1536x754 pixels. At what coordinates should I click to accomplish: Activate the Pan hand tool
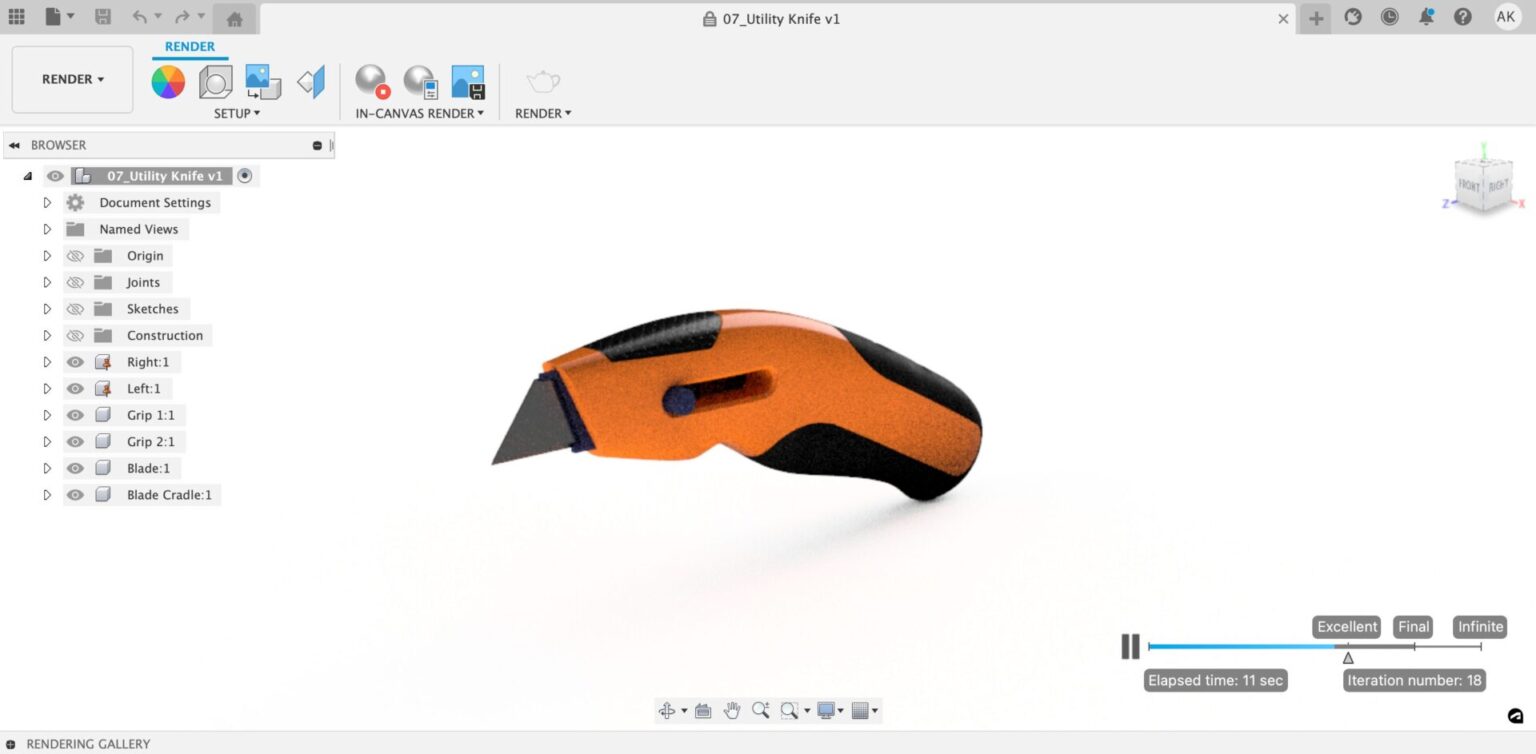[731, 710]
